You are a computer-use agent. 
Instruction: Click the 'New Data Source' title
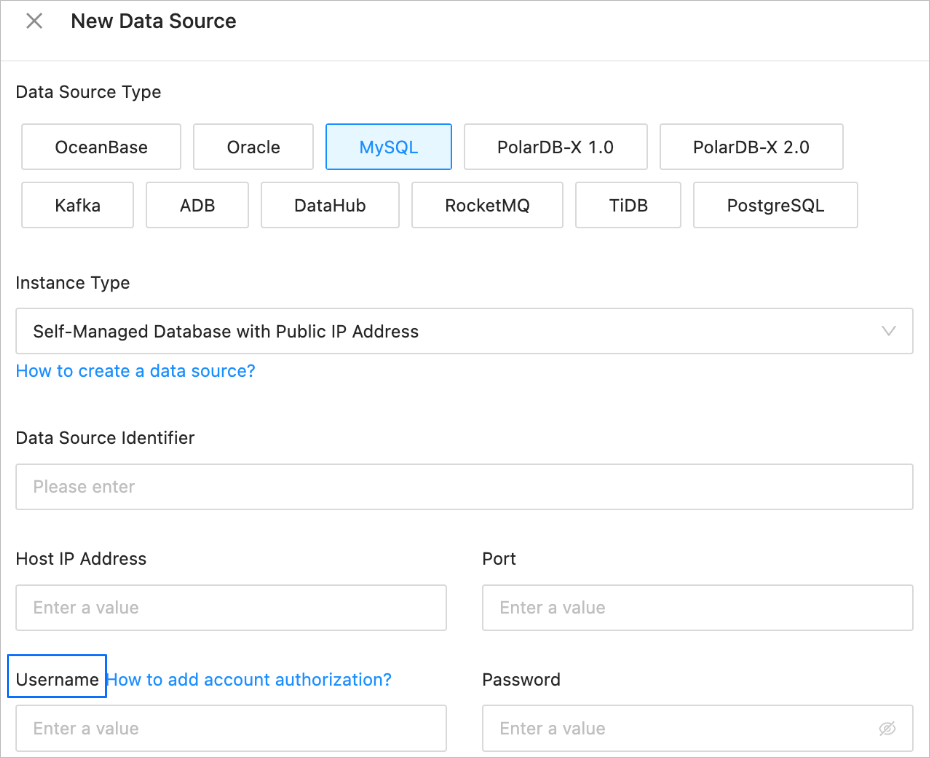(x=154, y=21)
